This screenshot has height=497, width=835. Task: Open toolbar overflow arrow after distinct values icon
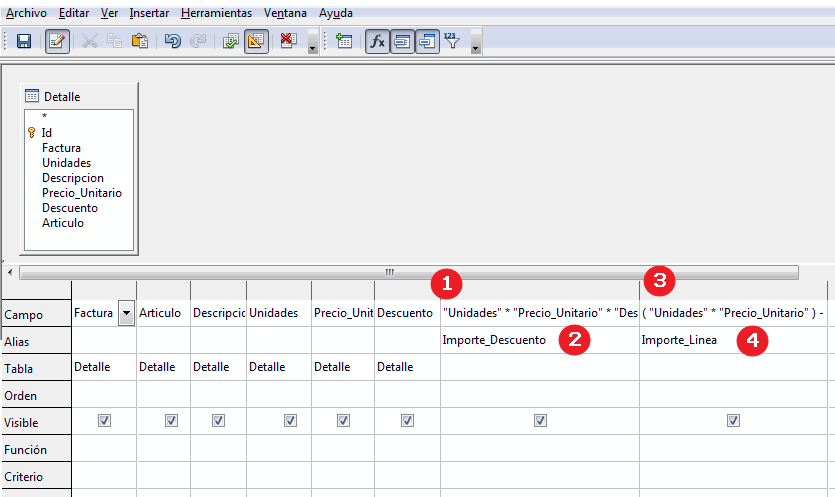tap(476, 43)
